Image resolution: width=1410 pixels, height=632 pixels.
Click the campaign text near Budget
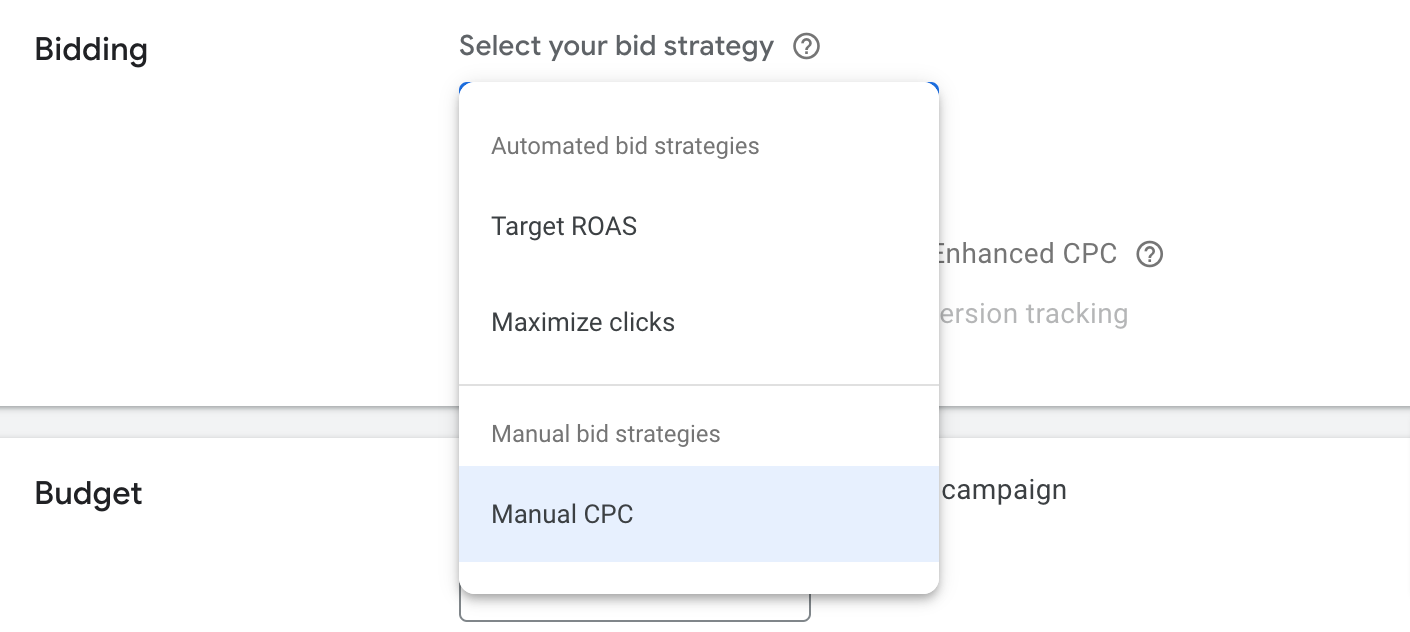click(x=1005, y=490)
